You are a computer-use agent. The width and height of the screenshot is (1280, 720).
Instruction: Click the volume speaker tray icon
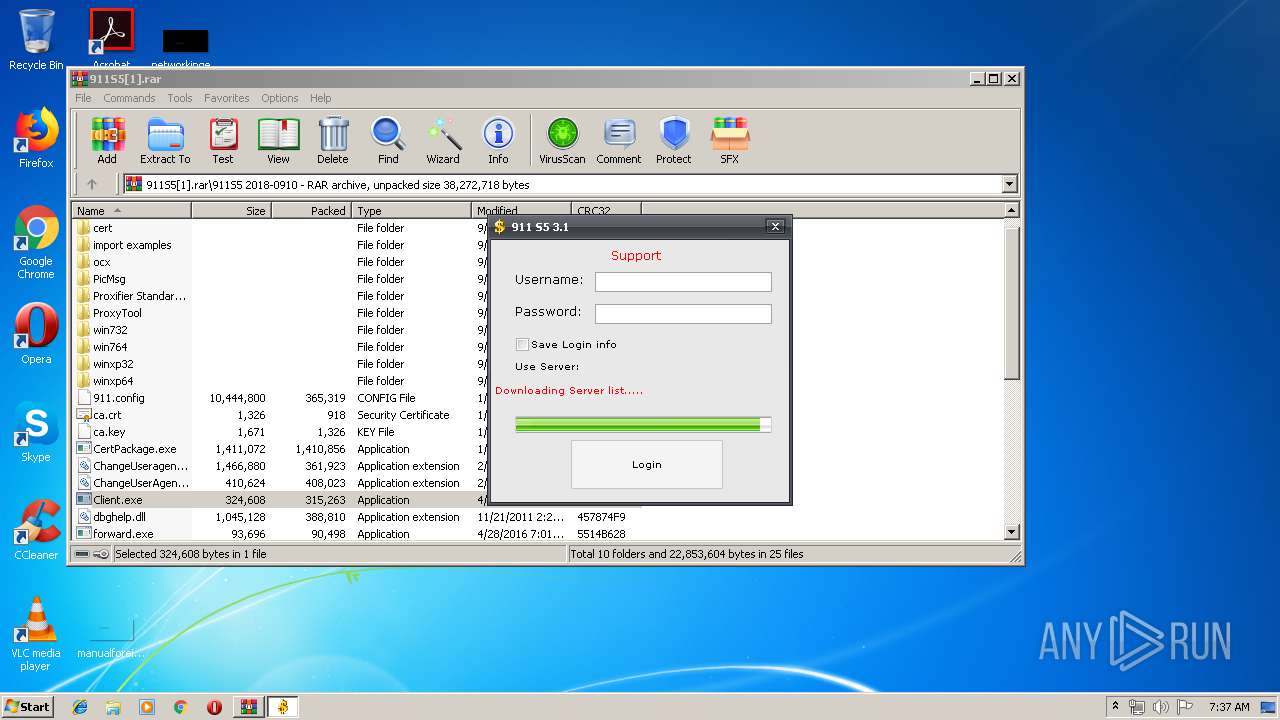coord(1160,707)
